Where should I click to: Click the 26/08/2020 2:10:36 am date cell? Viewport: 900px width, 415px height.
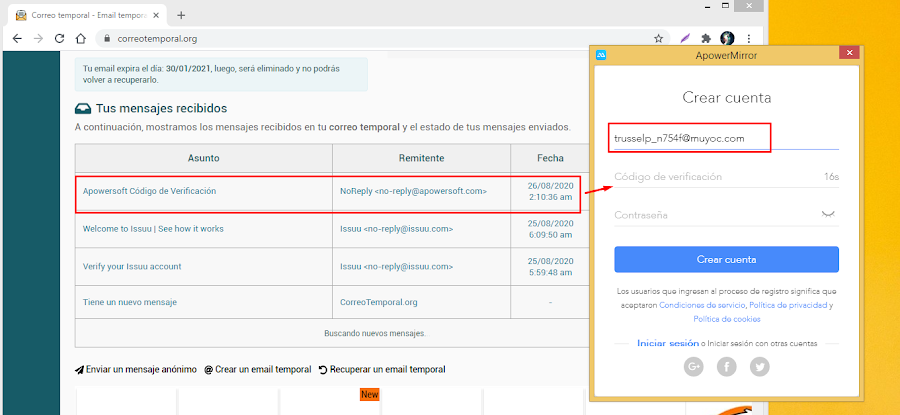point(550,191)
